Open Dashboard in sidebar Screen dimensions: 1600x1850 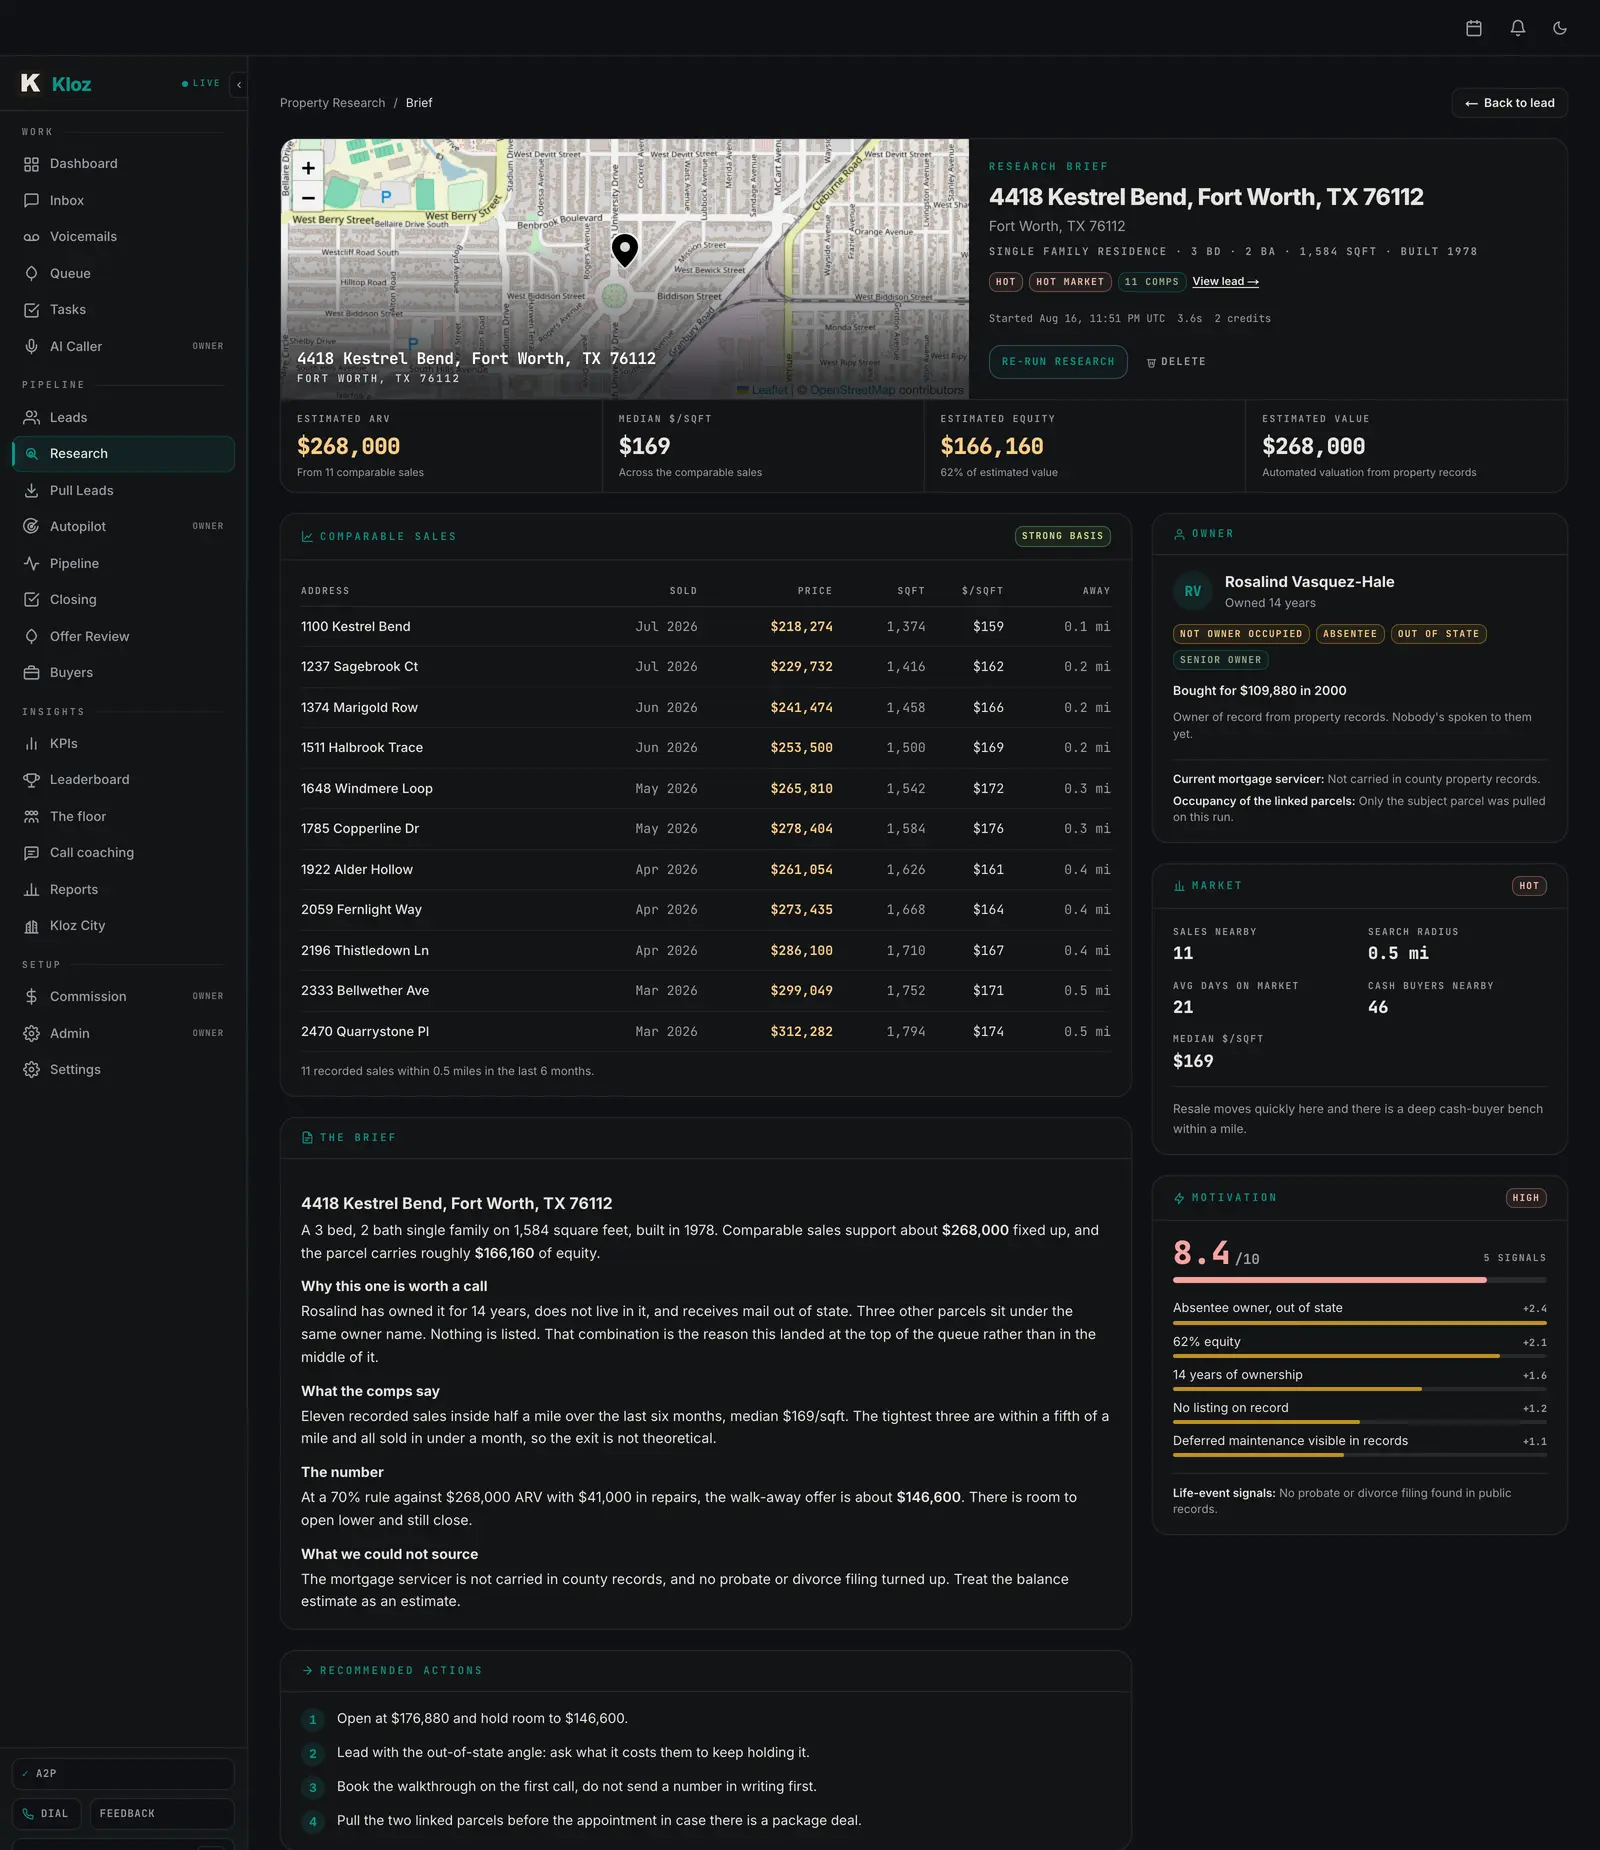(123, 164)
